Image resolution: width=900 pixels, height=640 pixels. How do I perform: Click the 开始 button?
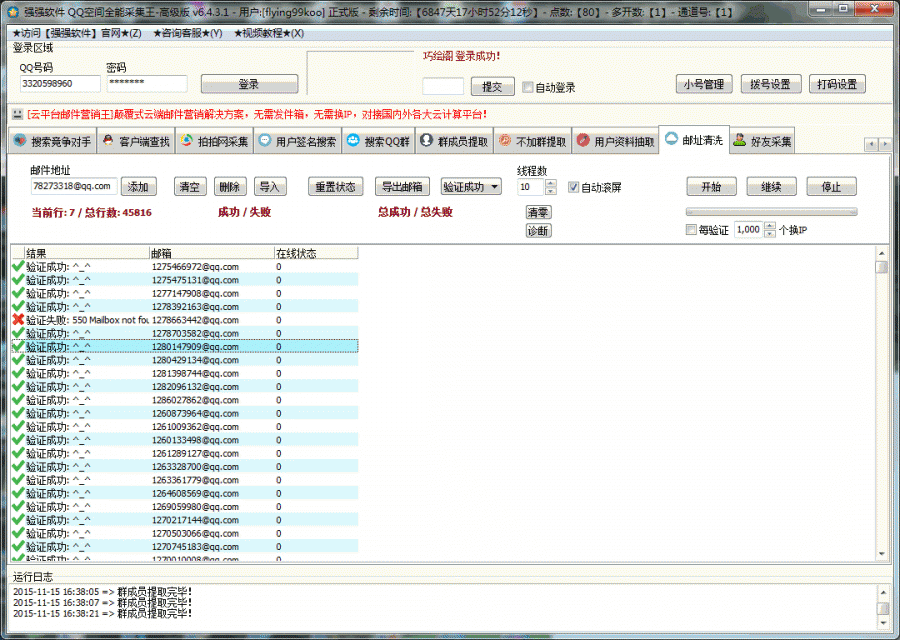(711, 187)
